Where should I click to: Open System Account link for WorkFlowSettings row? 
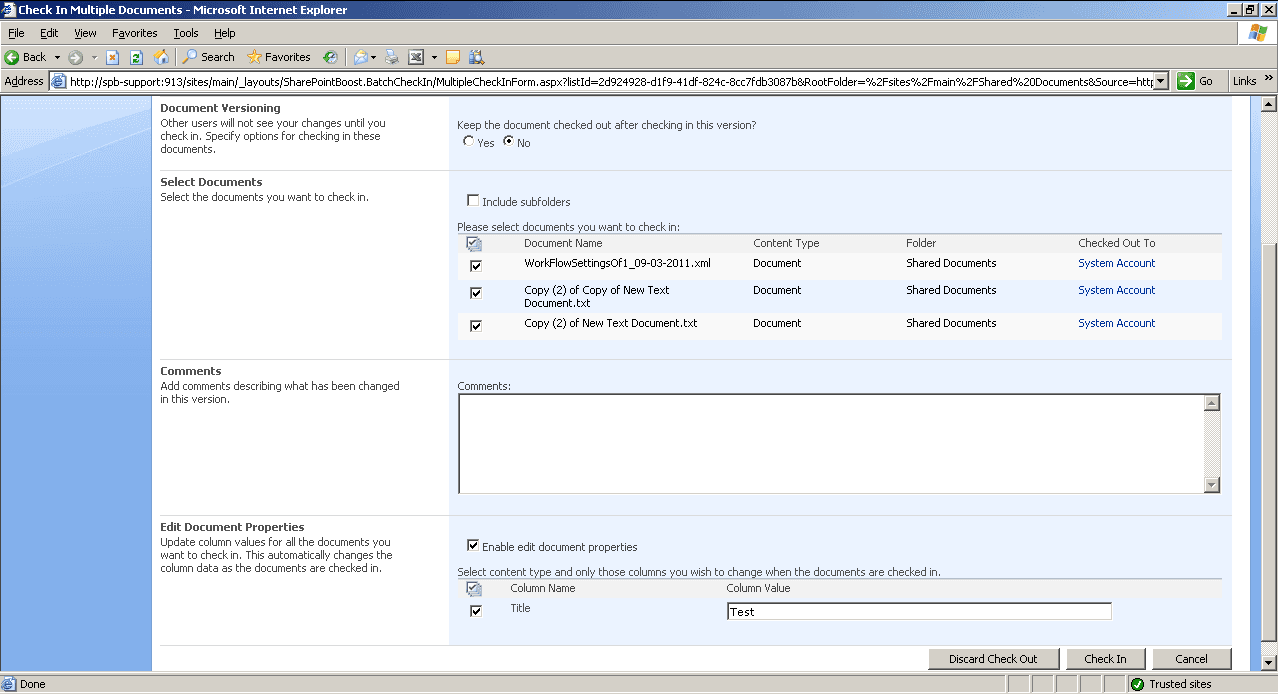(x=1116, y=263)
